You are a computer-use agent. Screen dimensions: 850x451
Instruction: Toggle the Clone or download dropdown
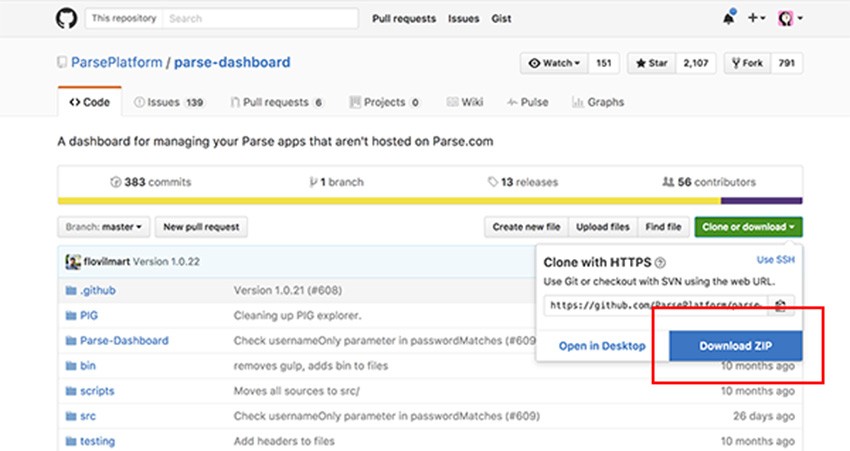pos(749,227)
